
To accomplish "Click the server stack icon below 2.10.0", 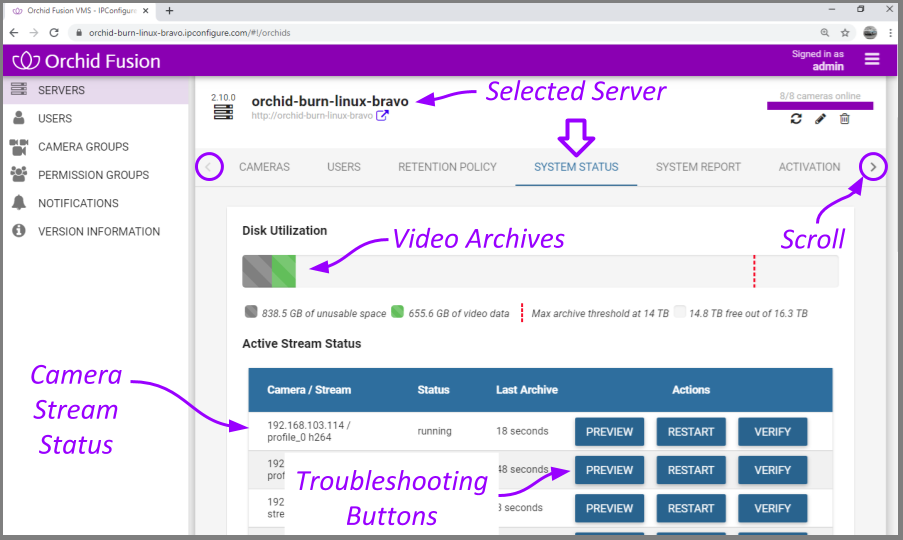I will coord(223,112).
